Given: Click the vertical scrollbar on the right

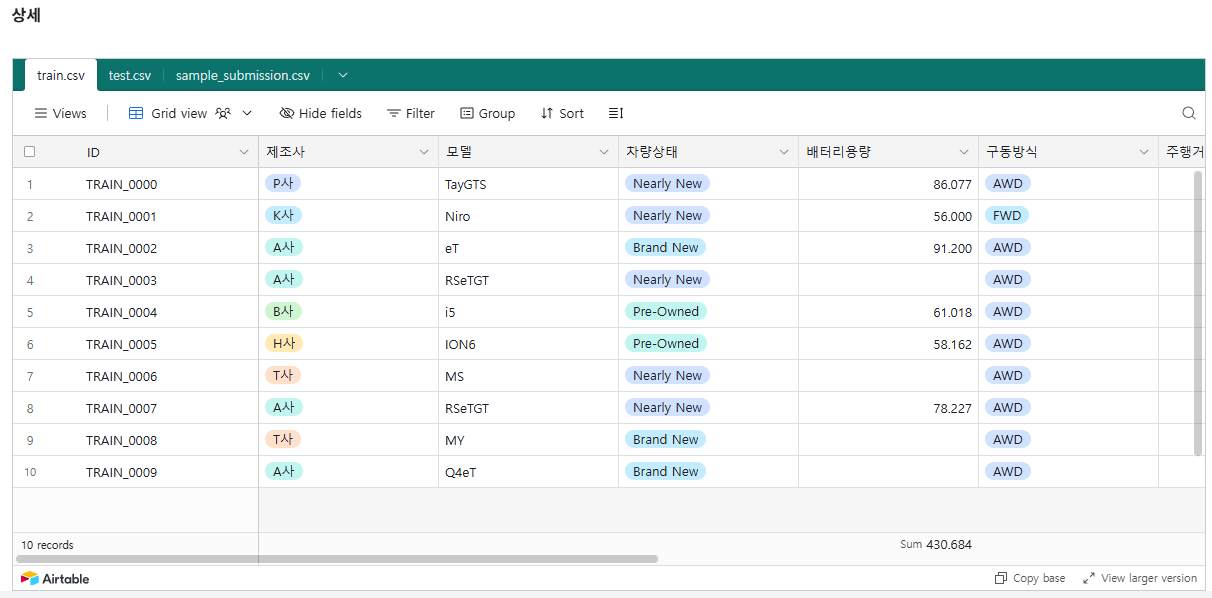Looking at the screenshot, I should (1198, 313).
